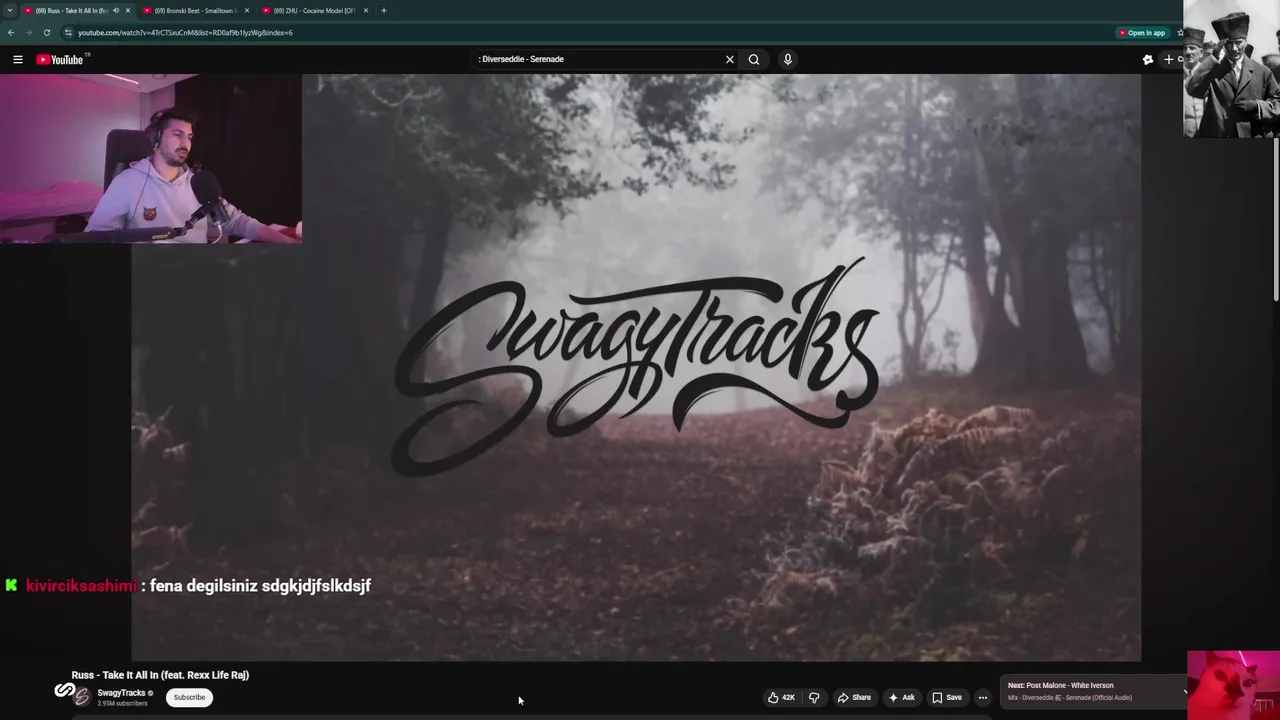Open the more actions three-dot menu

click(983, 698)
